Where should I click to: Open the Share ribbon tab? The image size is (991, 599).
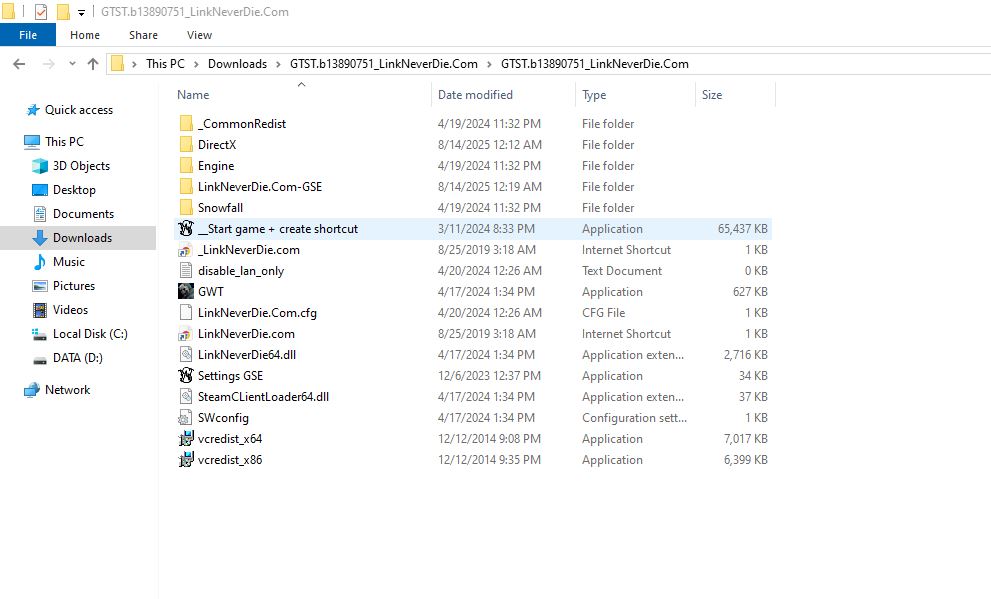(x=143, y=35)
